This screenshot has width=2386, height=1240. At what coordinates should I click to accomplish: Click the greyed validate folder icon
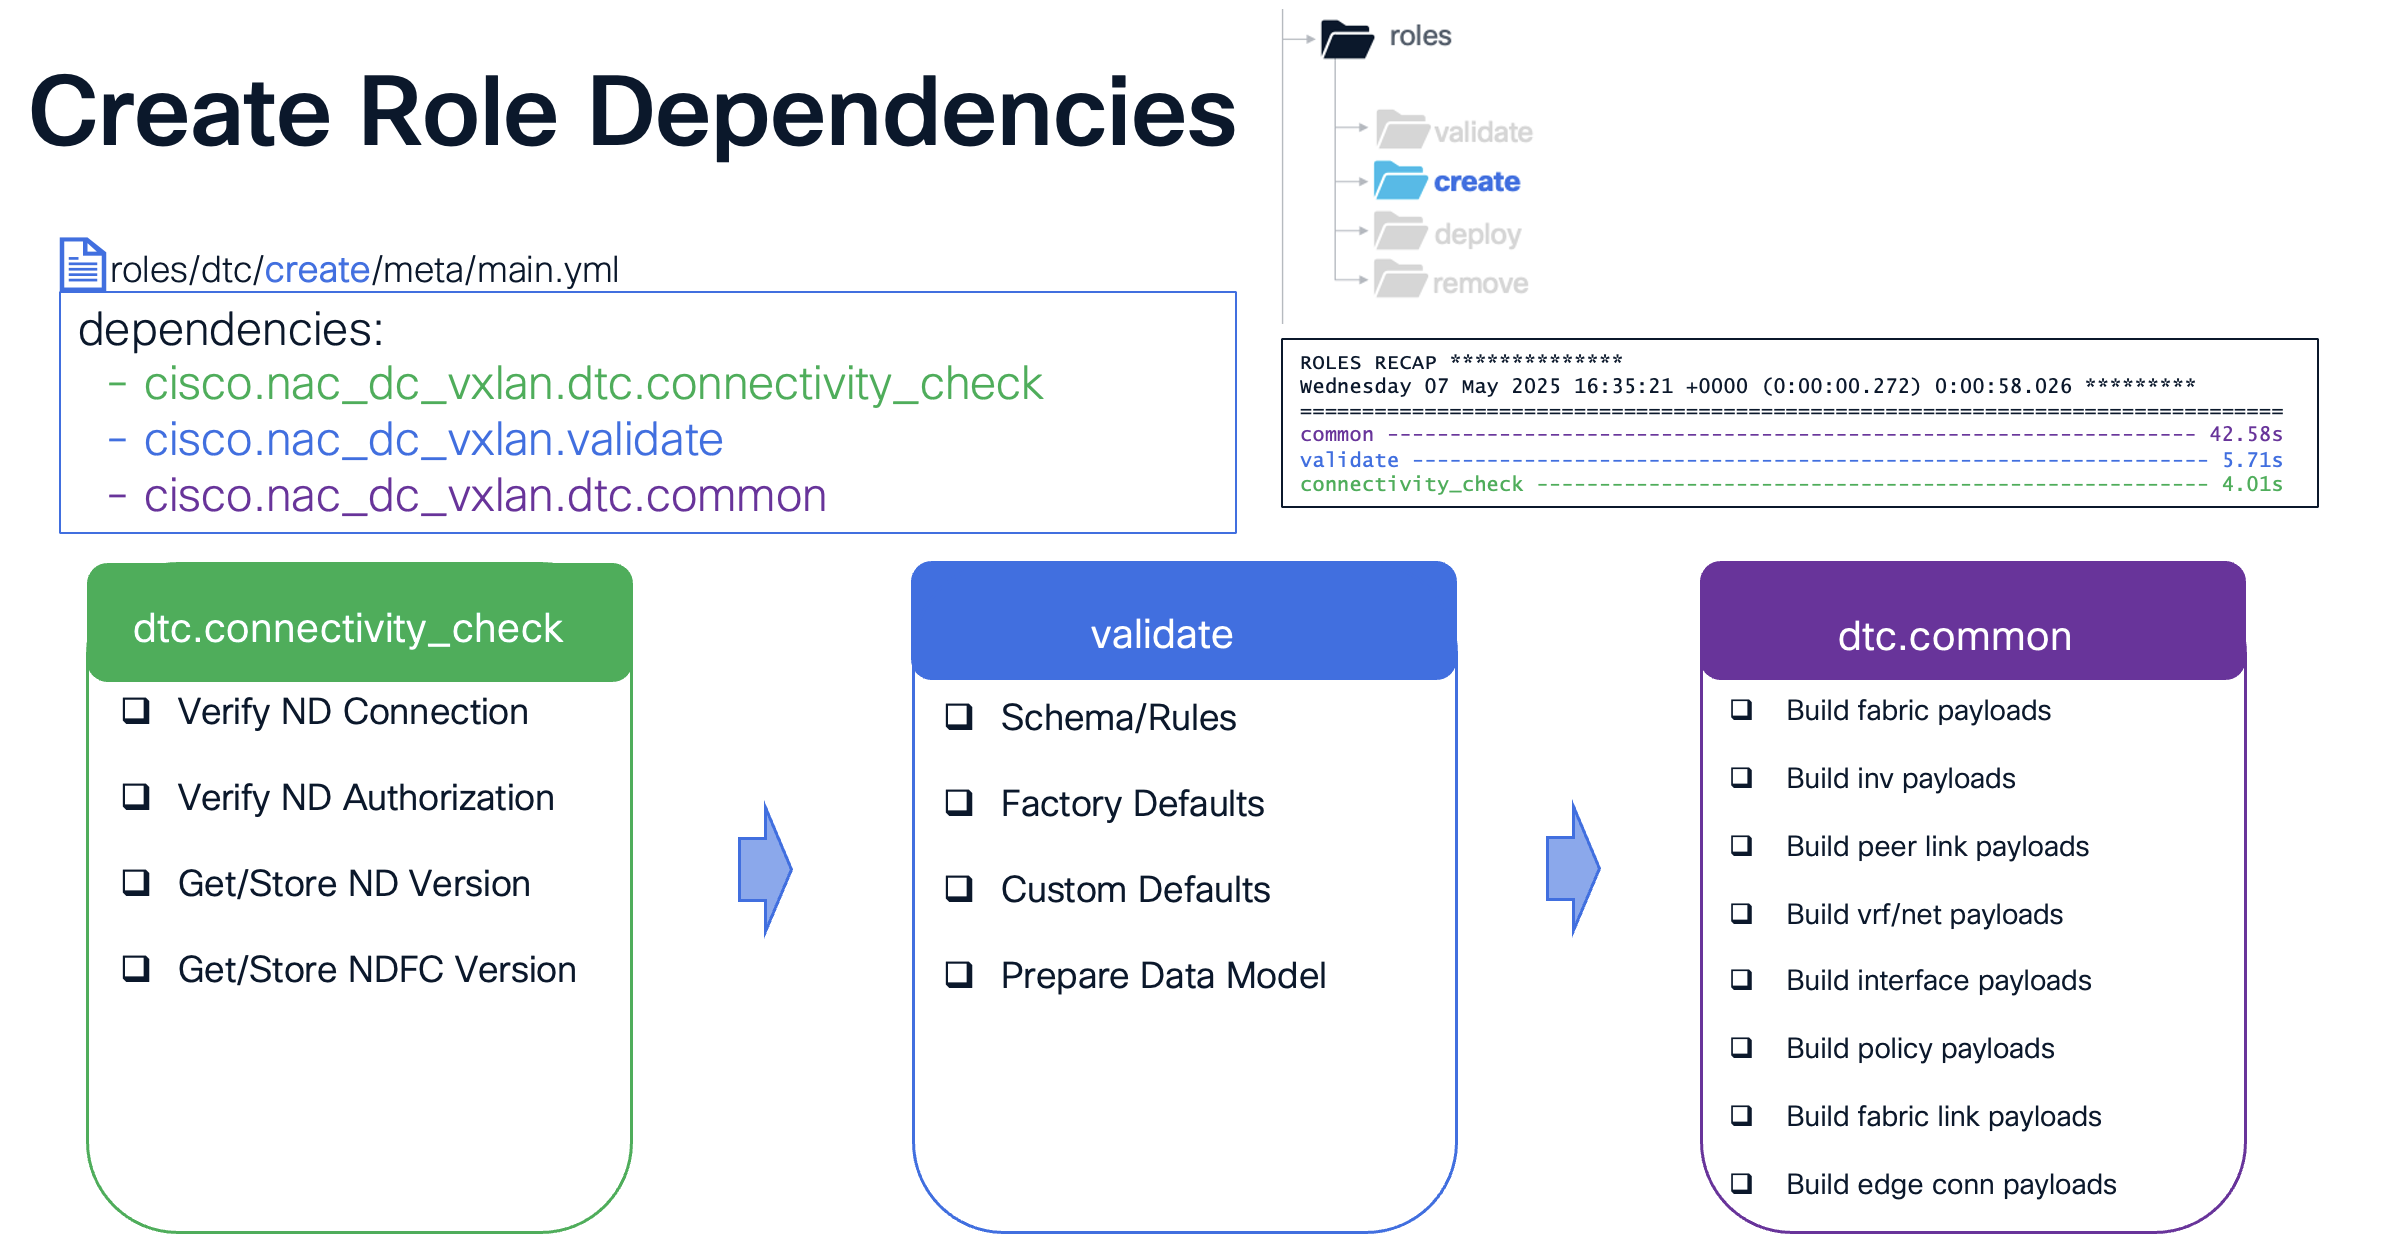point(1402,130)
